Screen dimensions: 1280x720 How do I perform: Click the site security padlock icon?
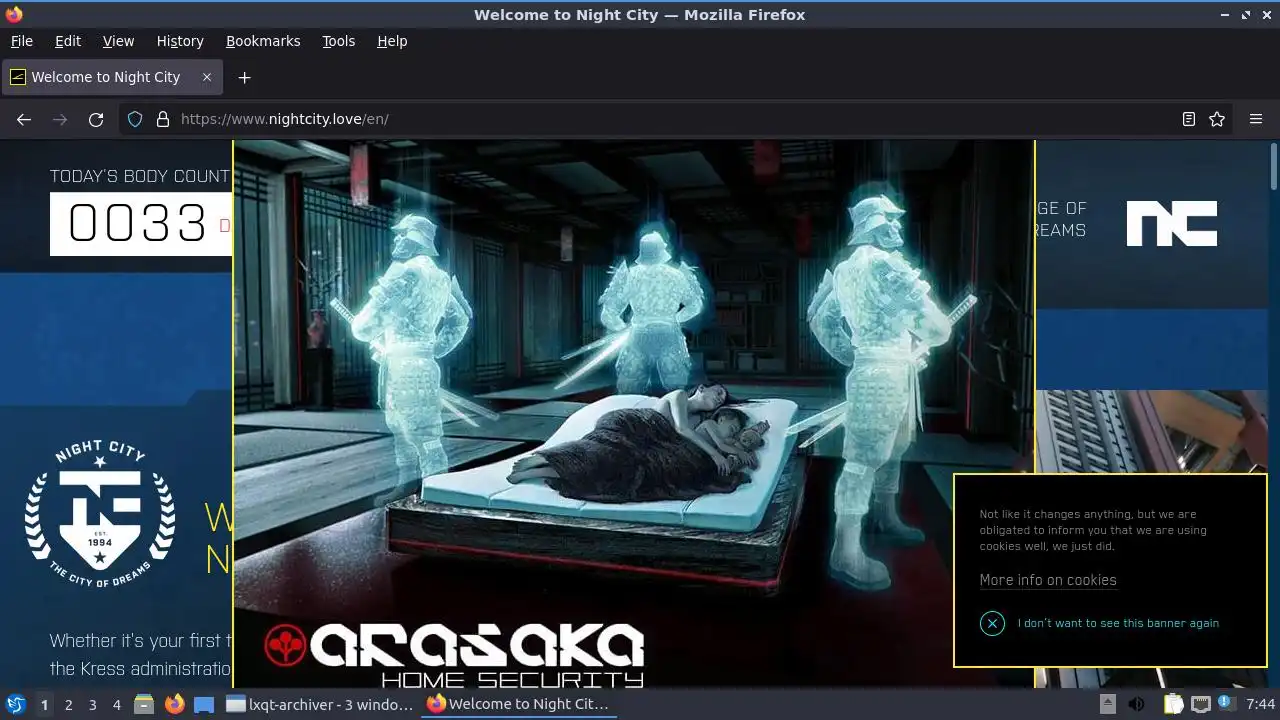tap(163, 119)
